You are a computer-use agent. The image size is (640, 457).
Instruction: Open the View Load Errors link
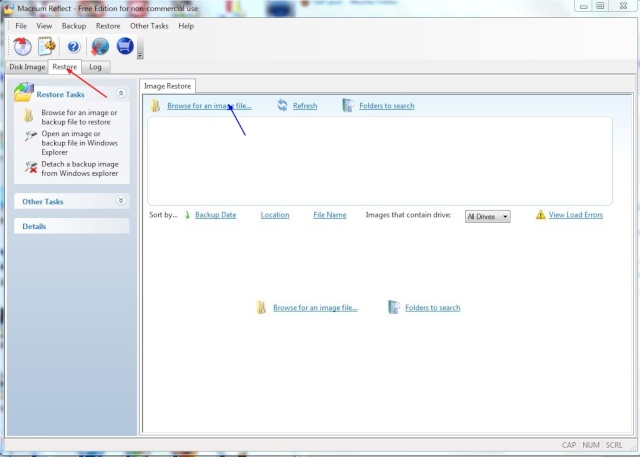click(576, 215)
